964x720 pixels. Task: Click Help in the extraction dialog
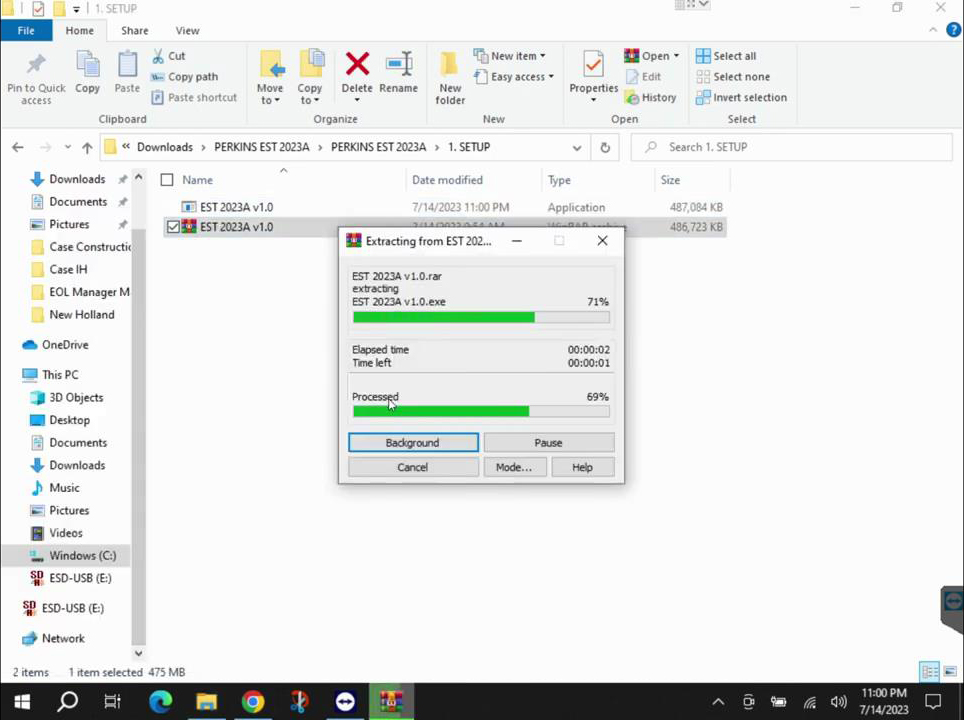pos(583,467)
